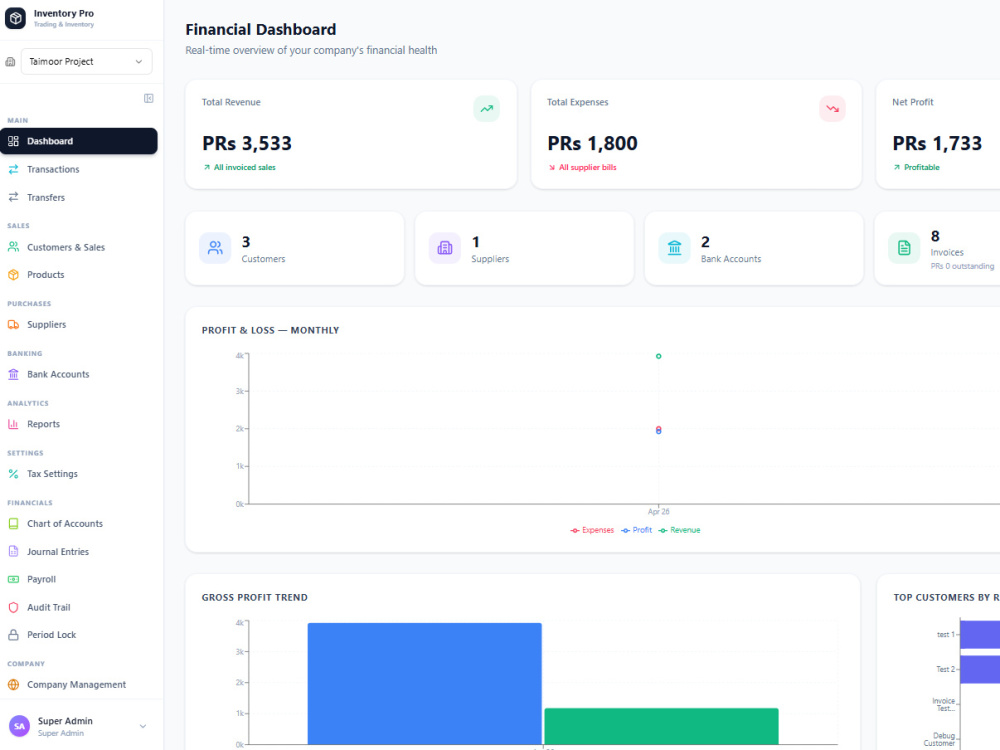Click the Financial Dashboard heading

click(x=261, y=29)
